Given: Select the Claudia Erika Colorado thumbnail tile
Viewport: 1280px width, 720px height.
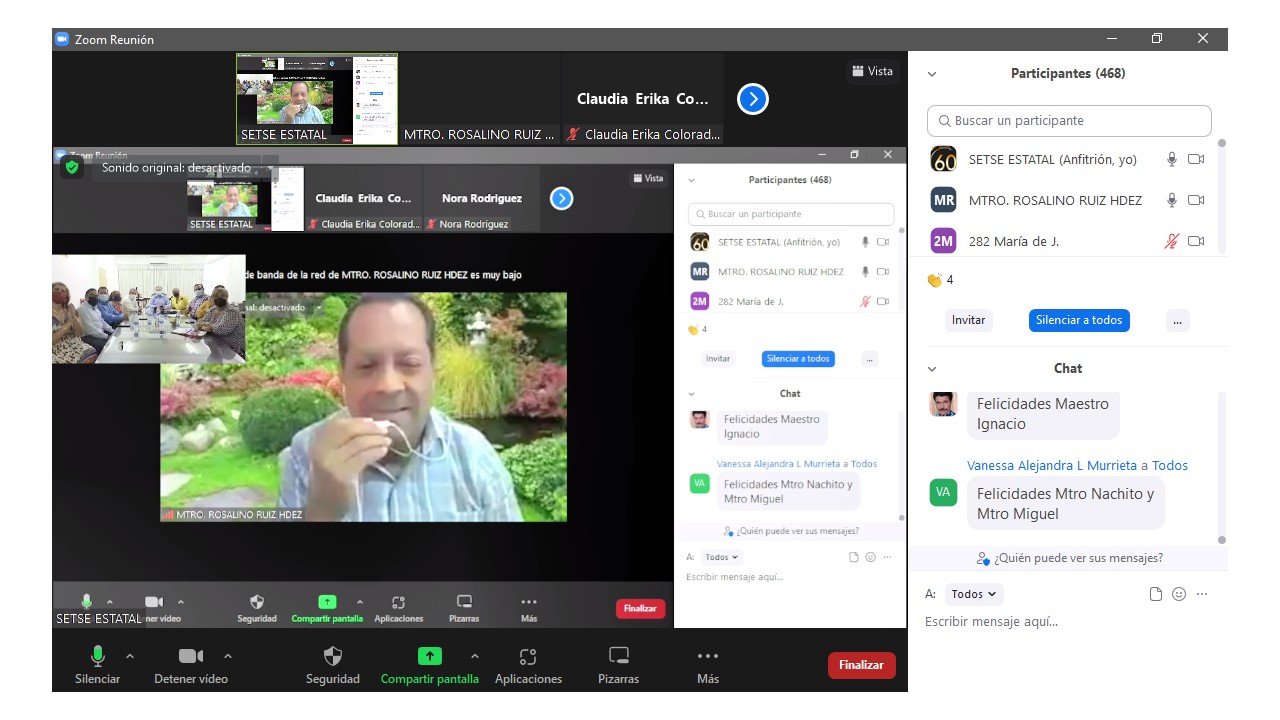Looking at the screenshot, I should pyautogui.click(x=643, y=99).
